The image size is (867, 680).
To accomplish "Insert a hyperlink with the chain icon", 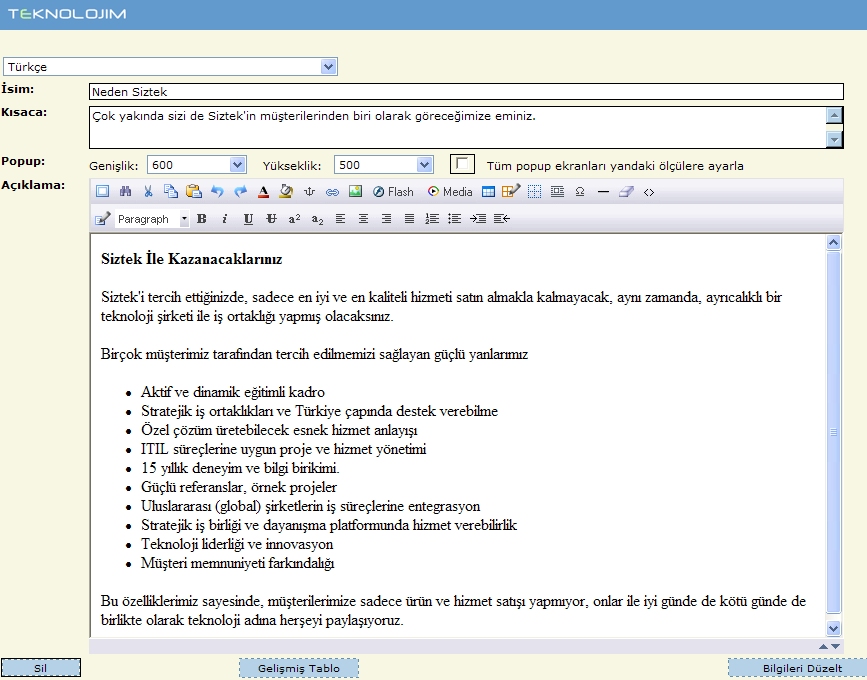I will 332,192.
